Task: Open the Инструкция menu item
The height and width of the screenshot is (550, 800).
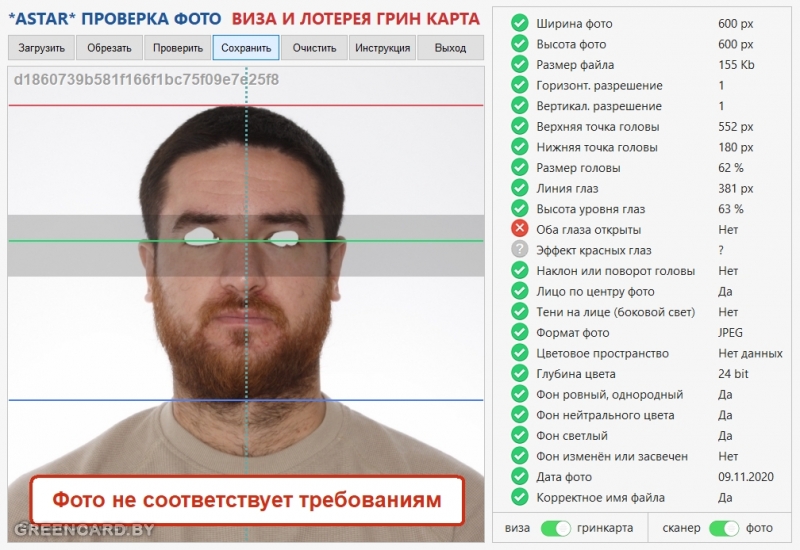Action: click(x=383, y=48)
